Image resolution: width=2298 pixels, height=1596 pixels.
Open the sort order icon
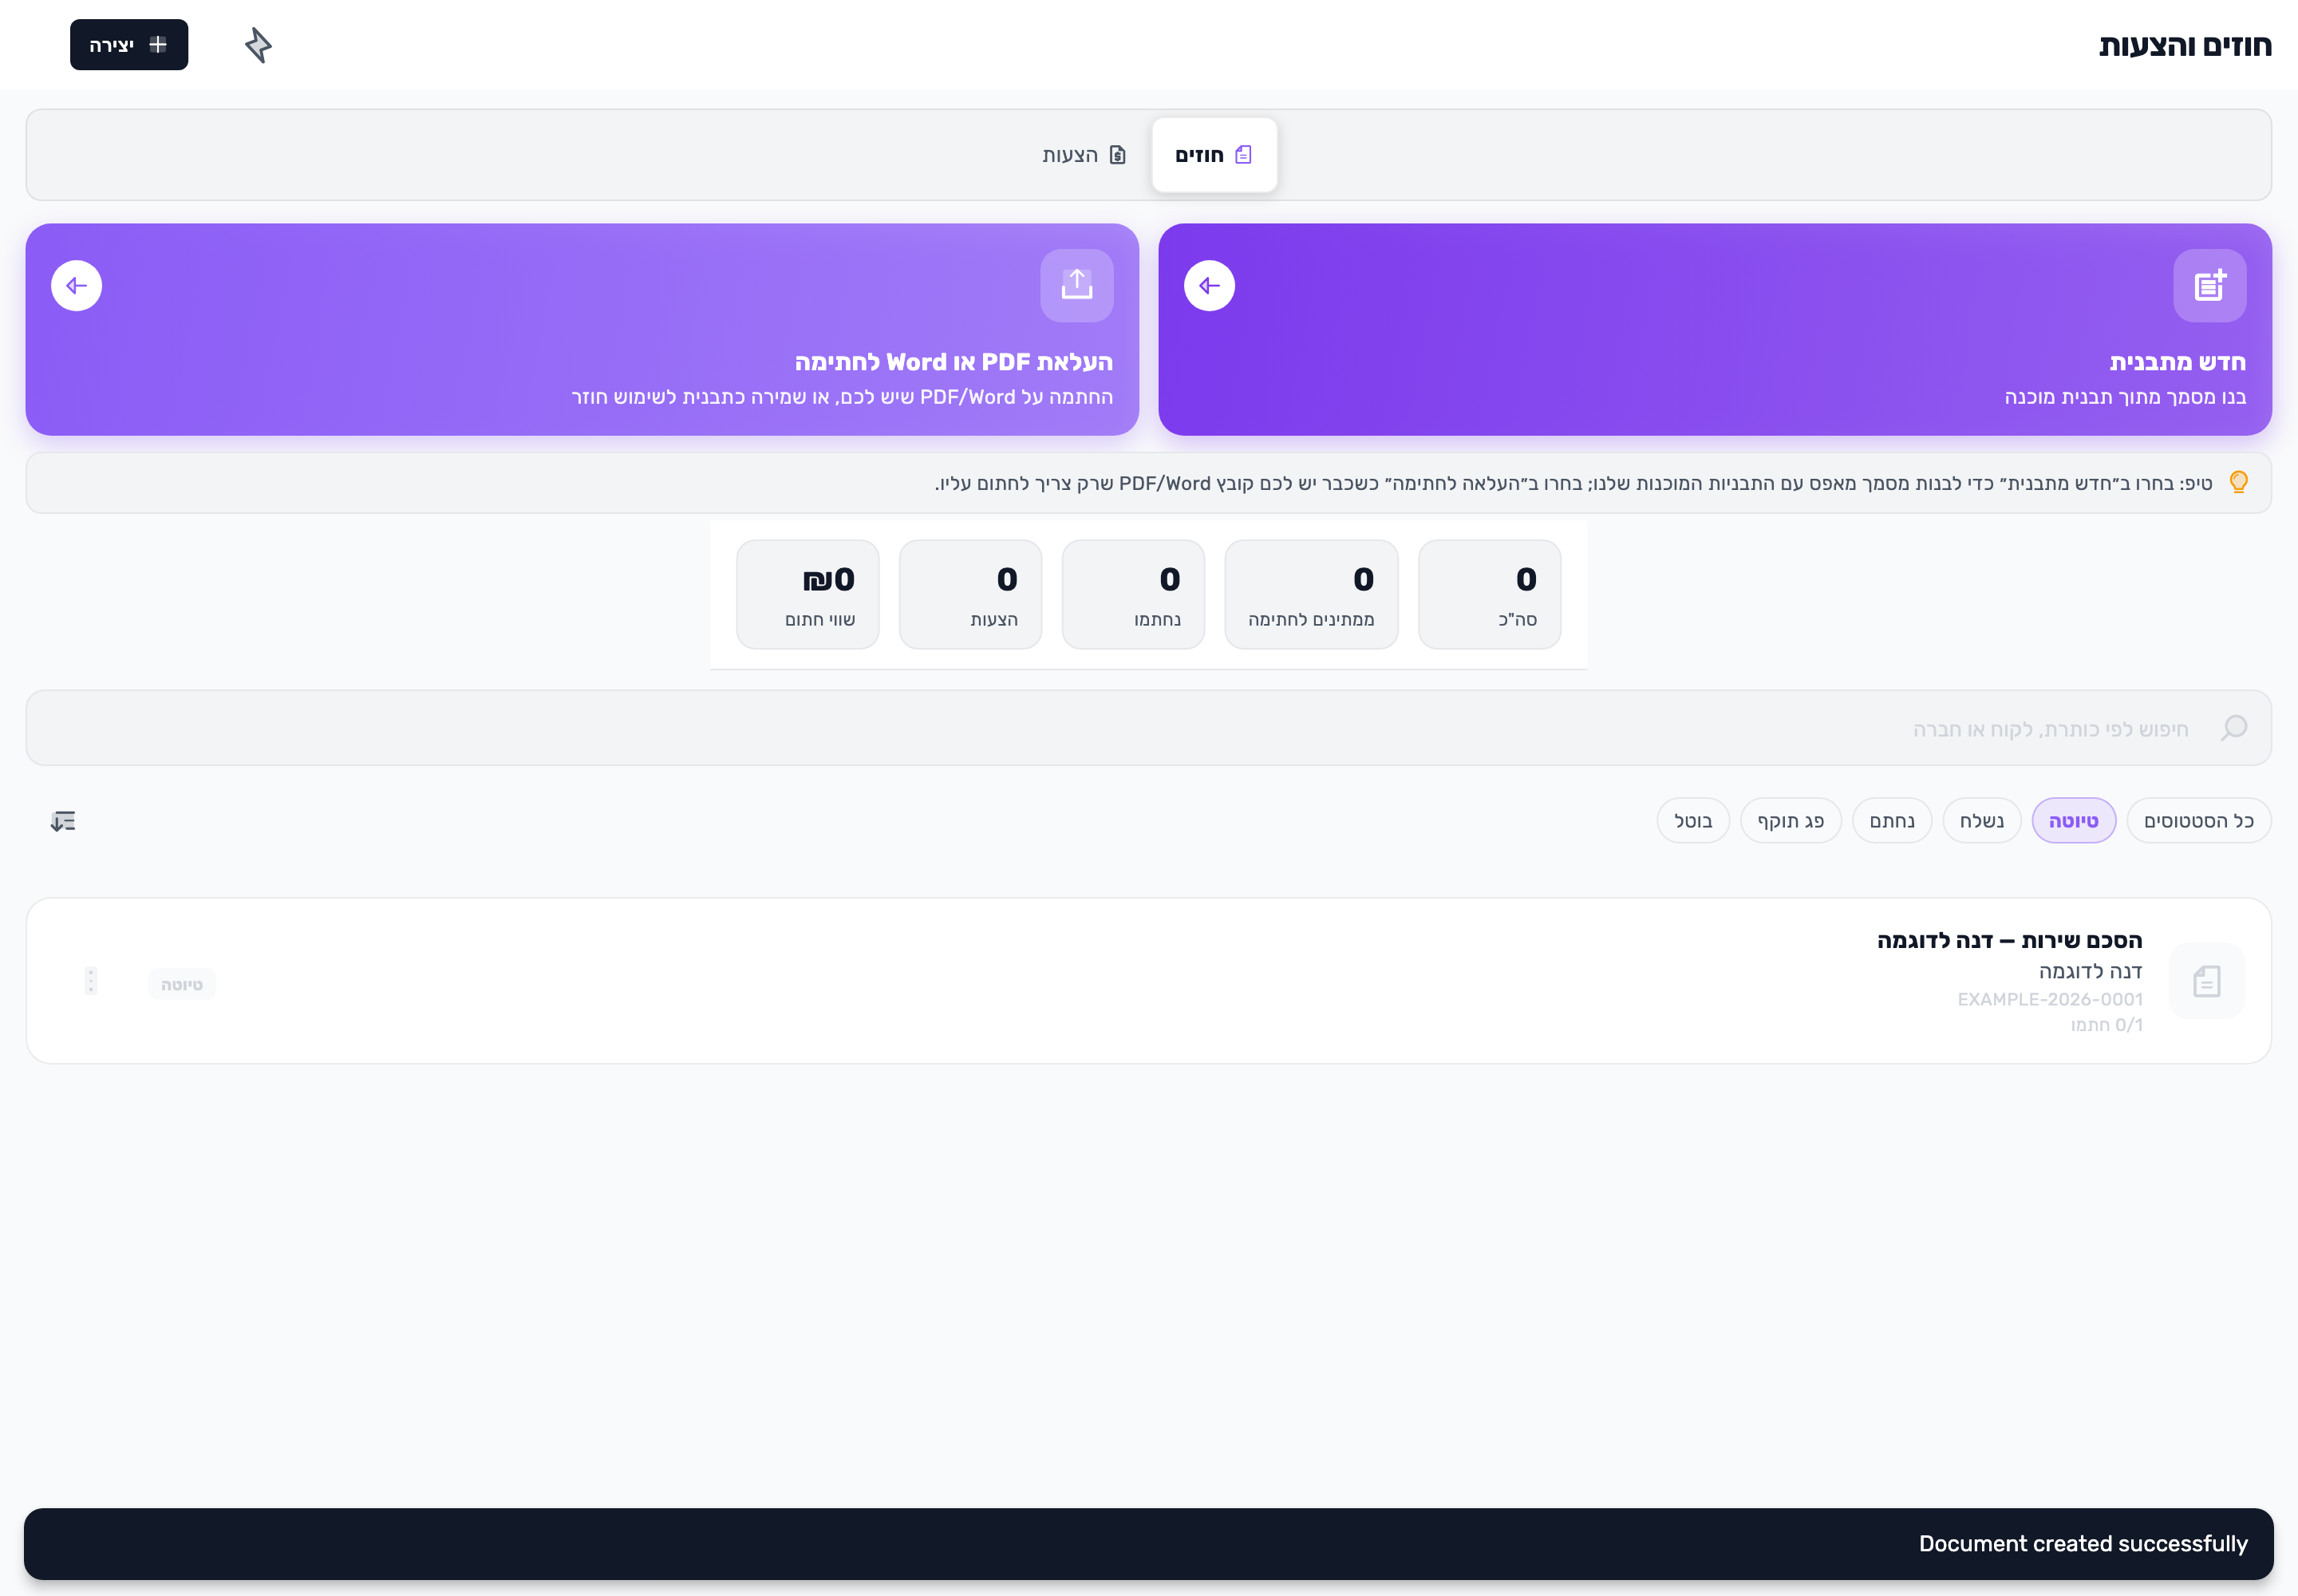63,821
